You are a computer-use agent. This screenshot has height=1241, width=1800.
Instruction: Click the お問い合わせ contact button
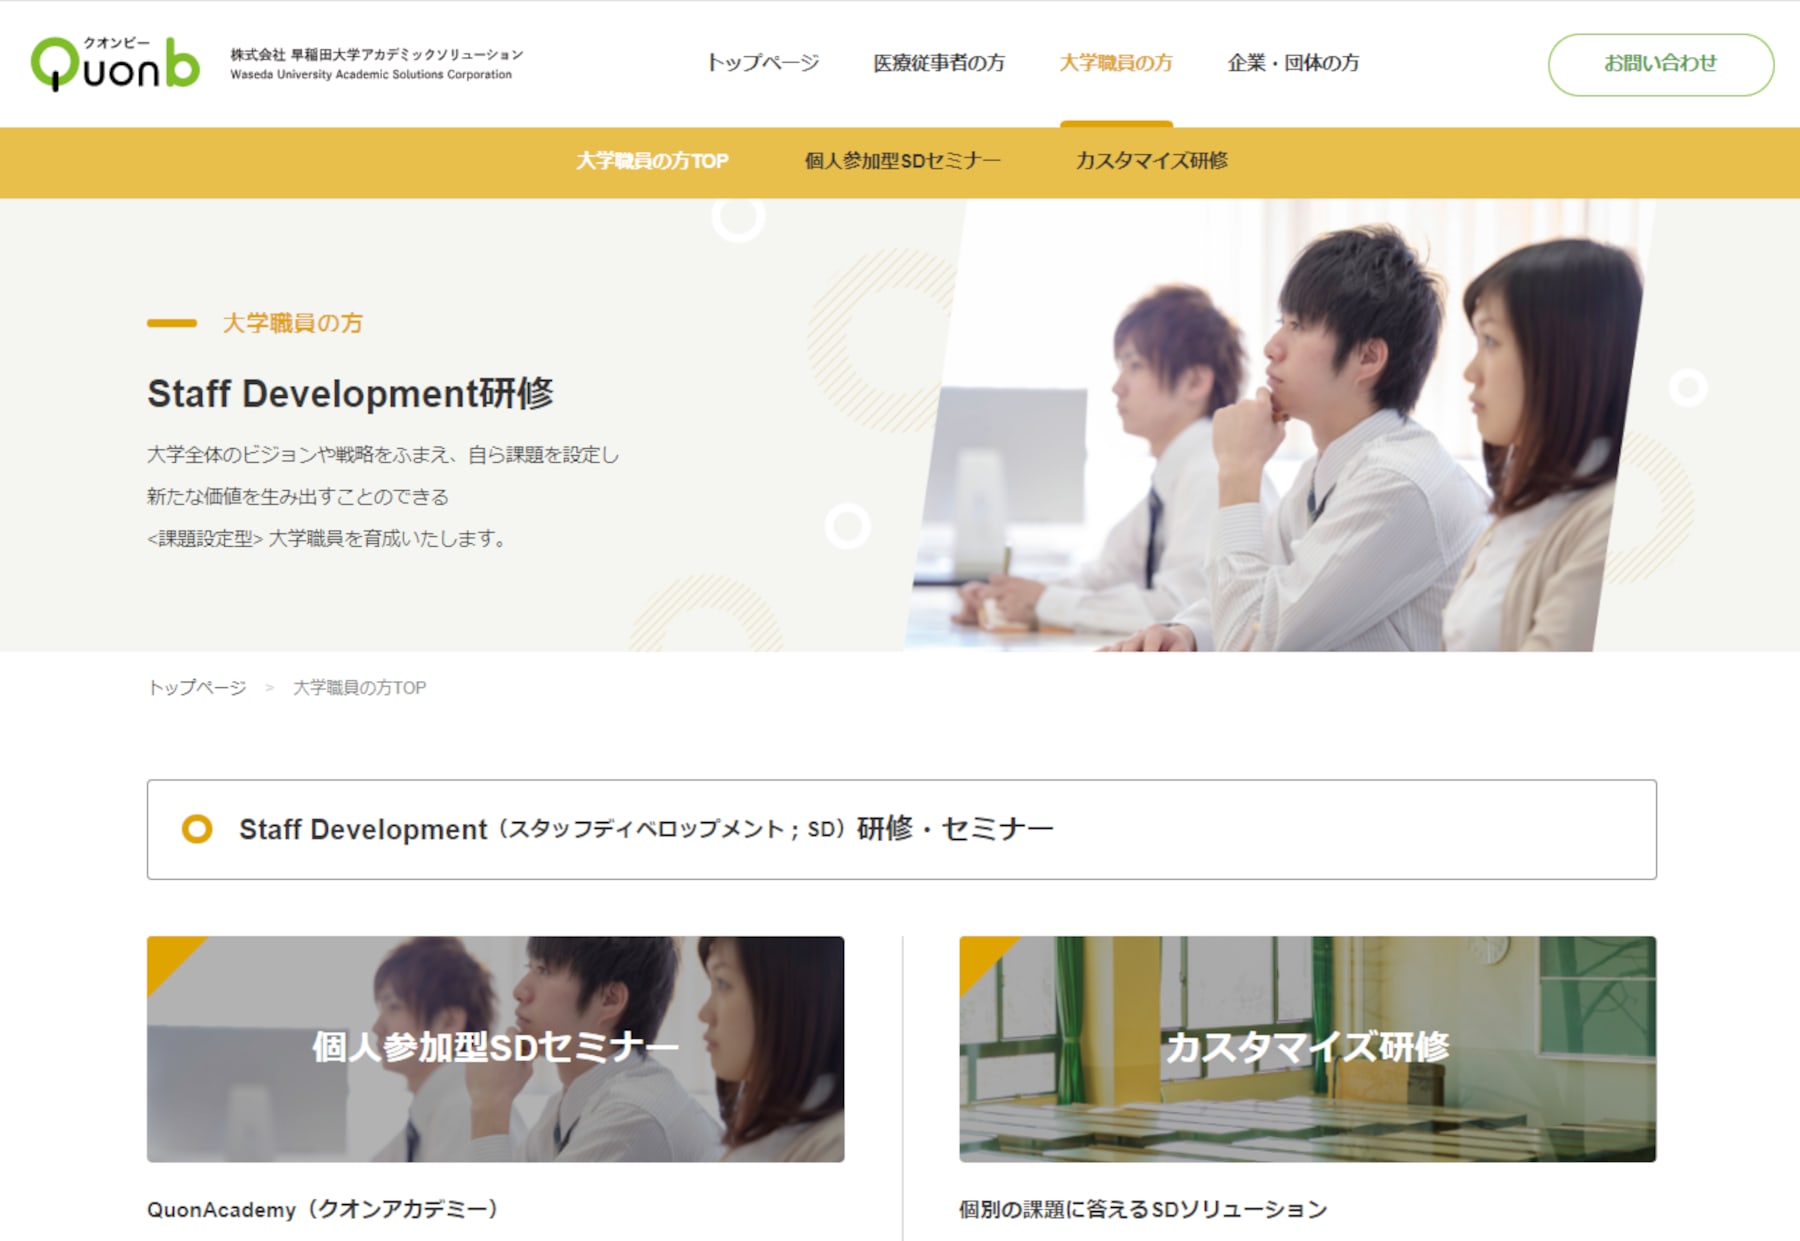coord(1661,64)
